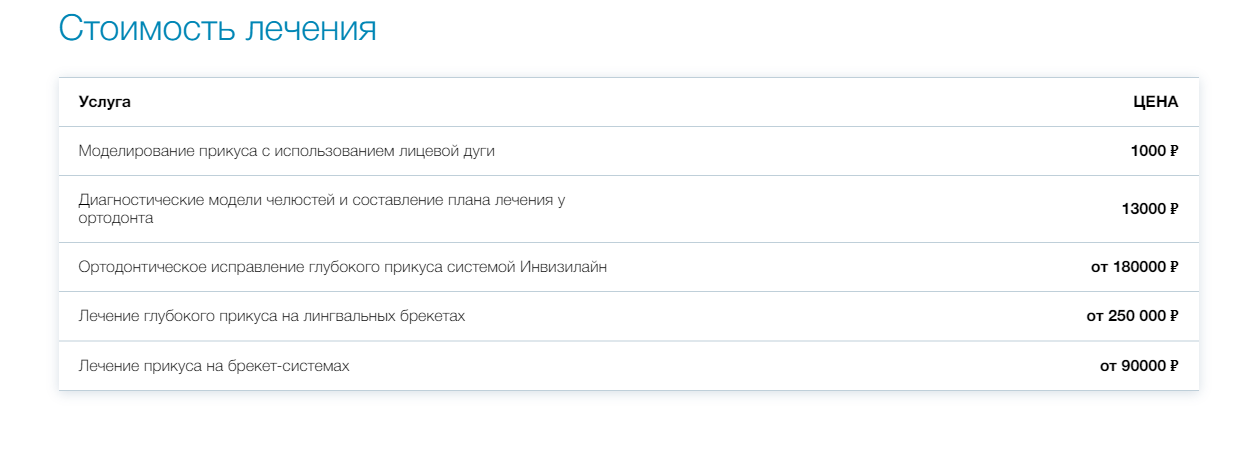The width and height of the screenshot is (1247, 469).
Task: Select Лечение прикуса на брекет-системах row
Action: pyautogui.click(x=629, y=366)
